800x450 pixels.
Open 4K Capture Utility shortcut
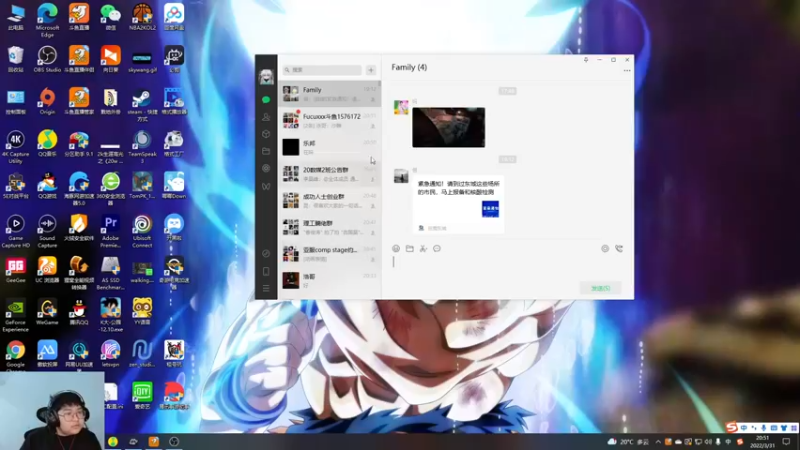point(15,146)
